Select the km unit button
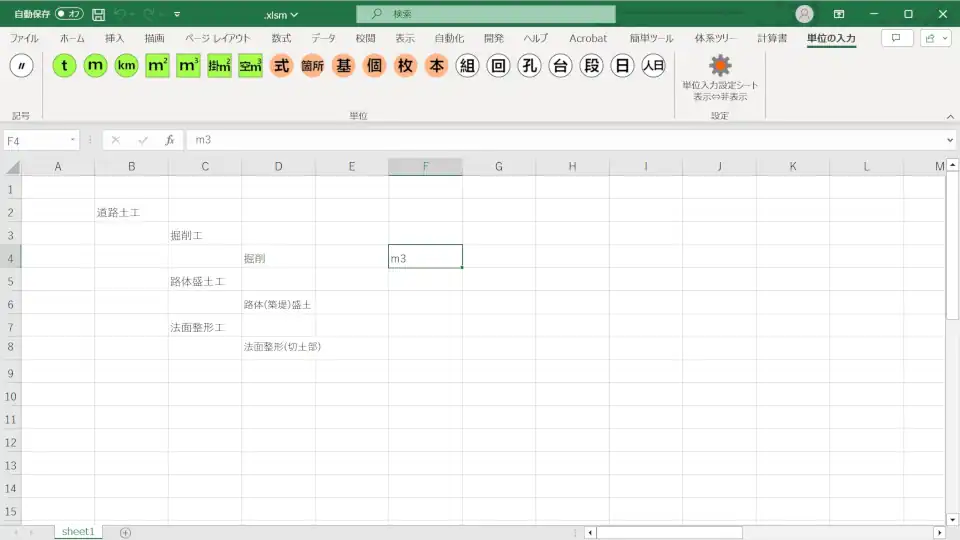The height and width of the screenshot is (540, 960). click(126, 66)
